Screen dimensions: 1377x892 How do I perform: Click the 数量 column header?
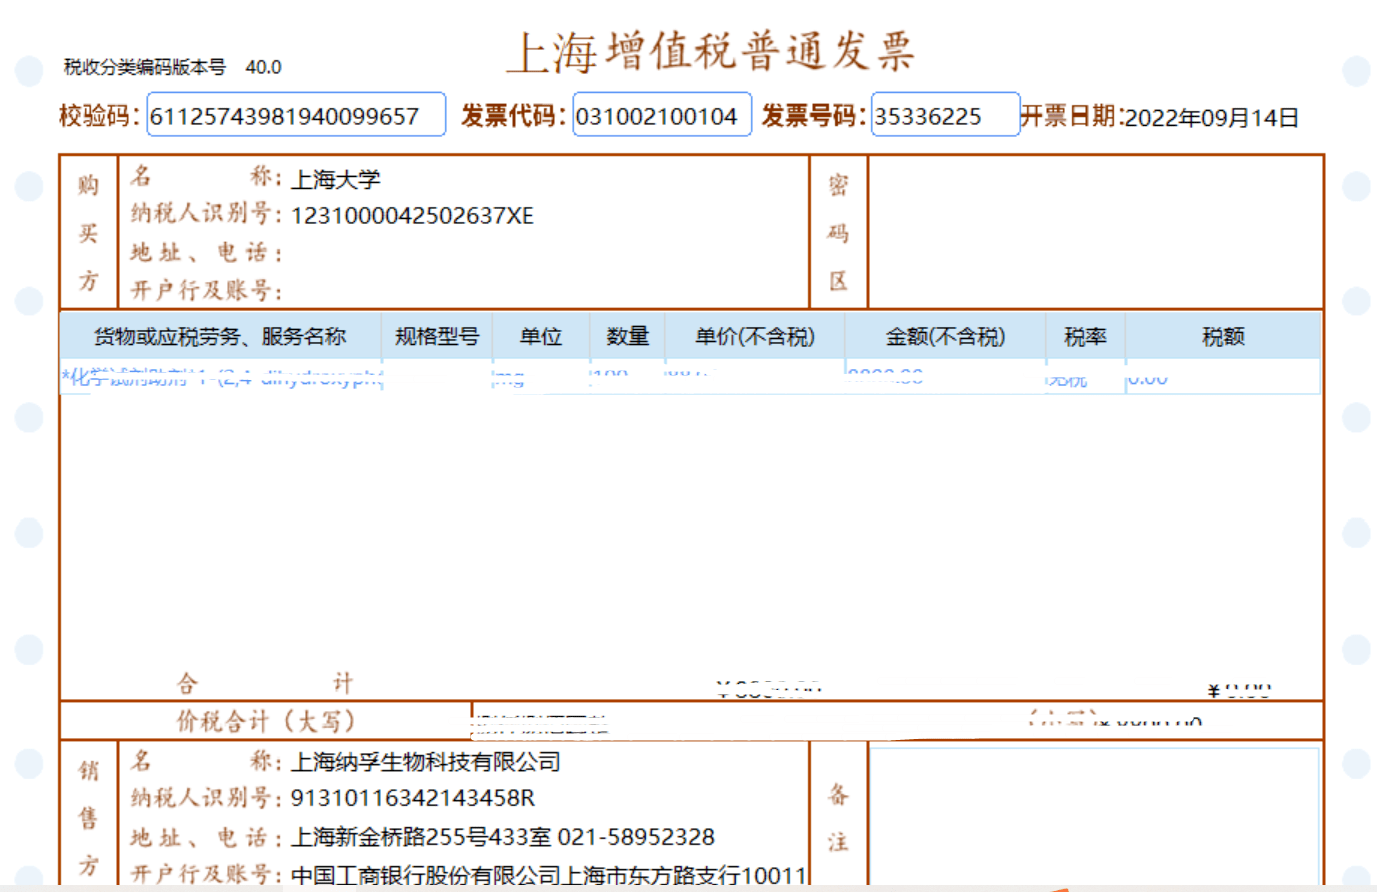point(628,337)
